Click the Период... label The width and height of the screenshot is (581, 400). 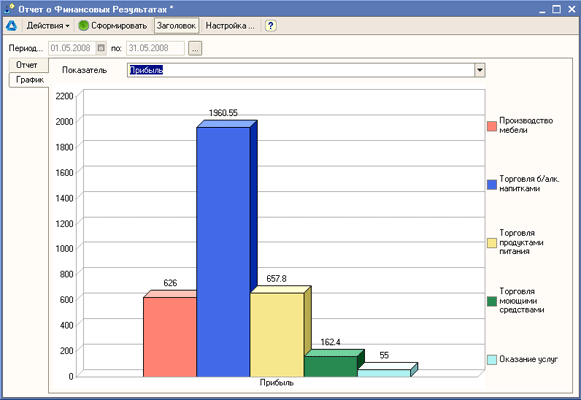pyautogui.click(x=26, y=48)
